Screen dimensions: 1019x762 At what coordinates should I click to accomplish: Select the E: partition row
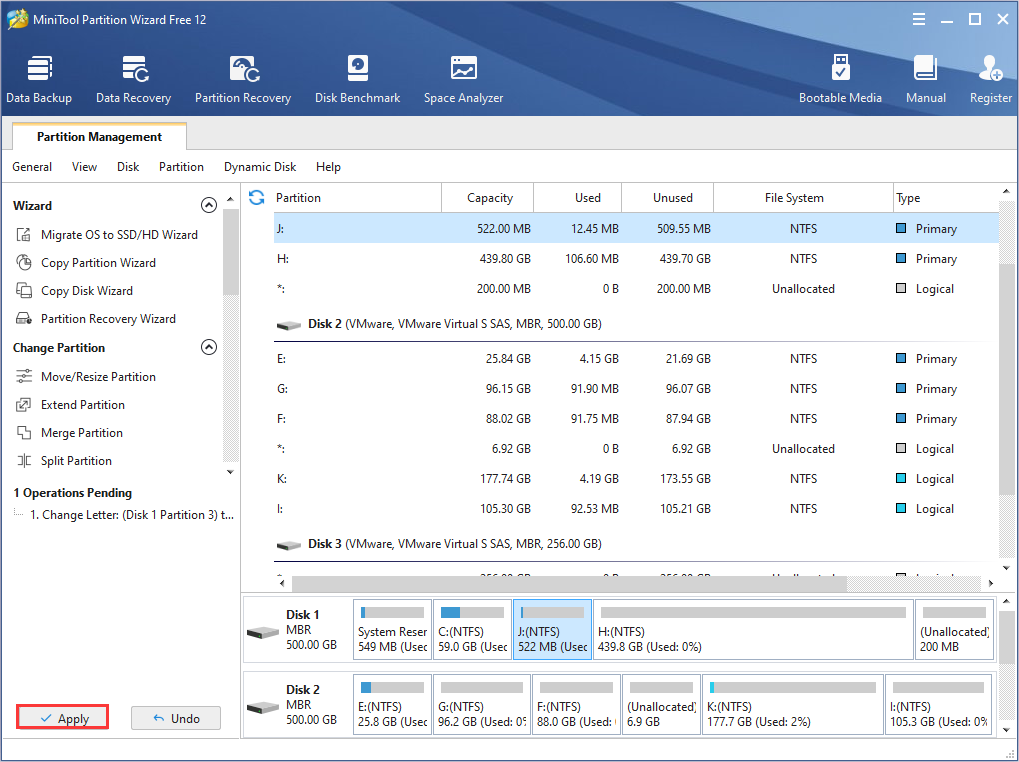point(636,359)
